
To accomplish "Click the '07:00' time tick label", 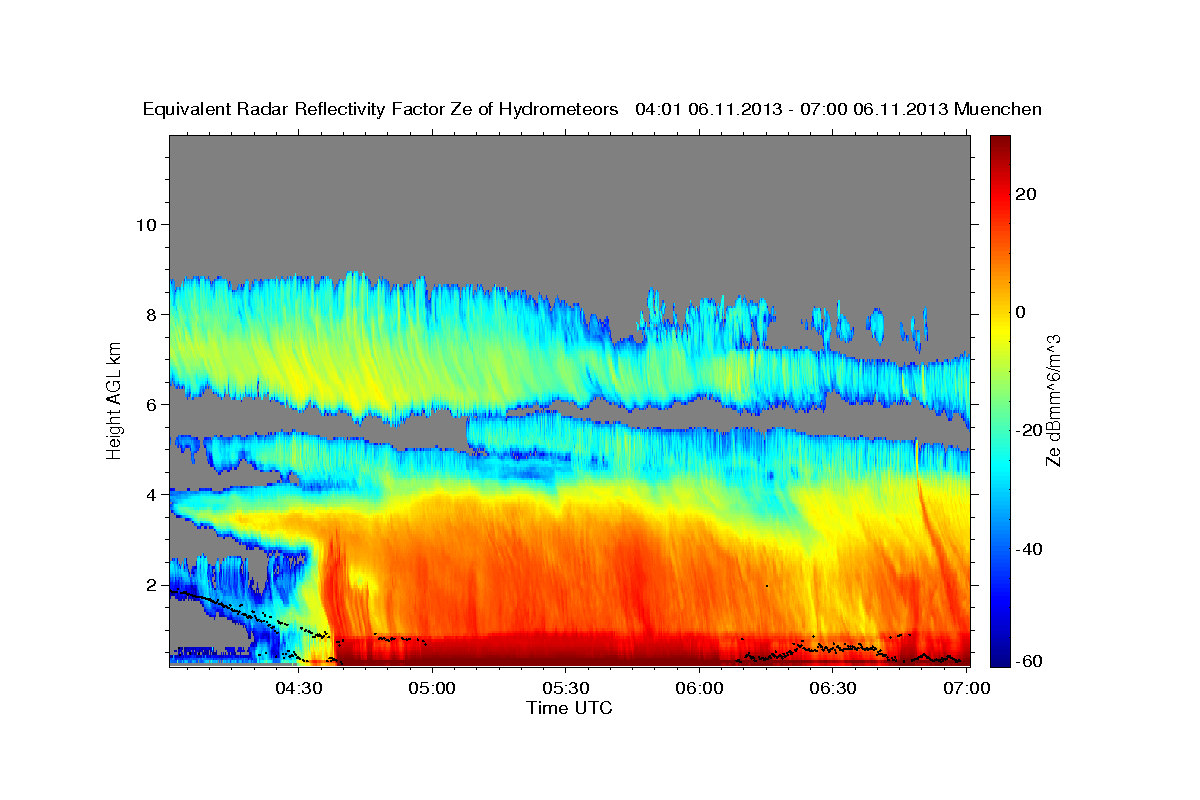I will tap(967, 688).
